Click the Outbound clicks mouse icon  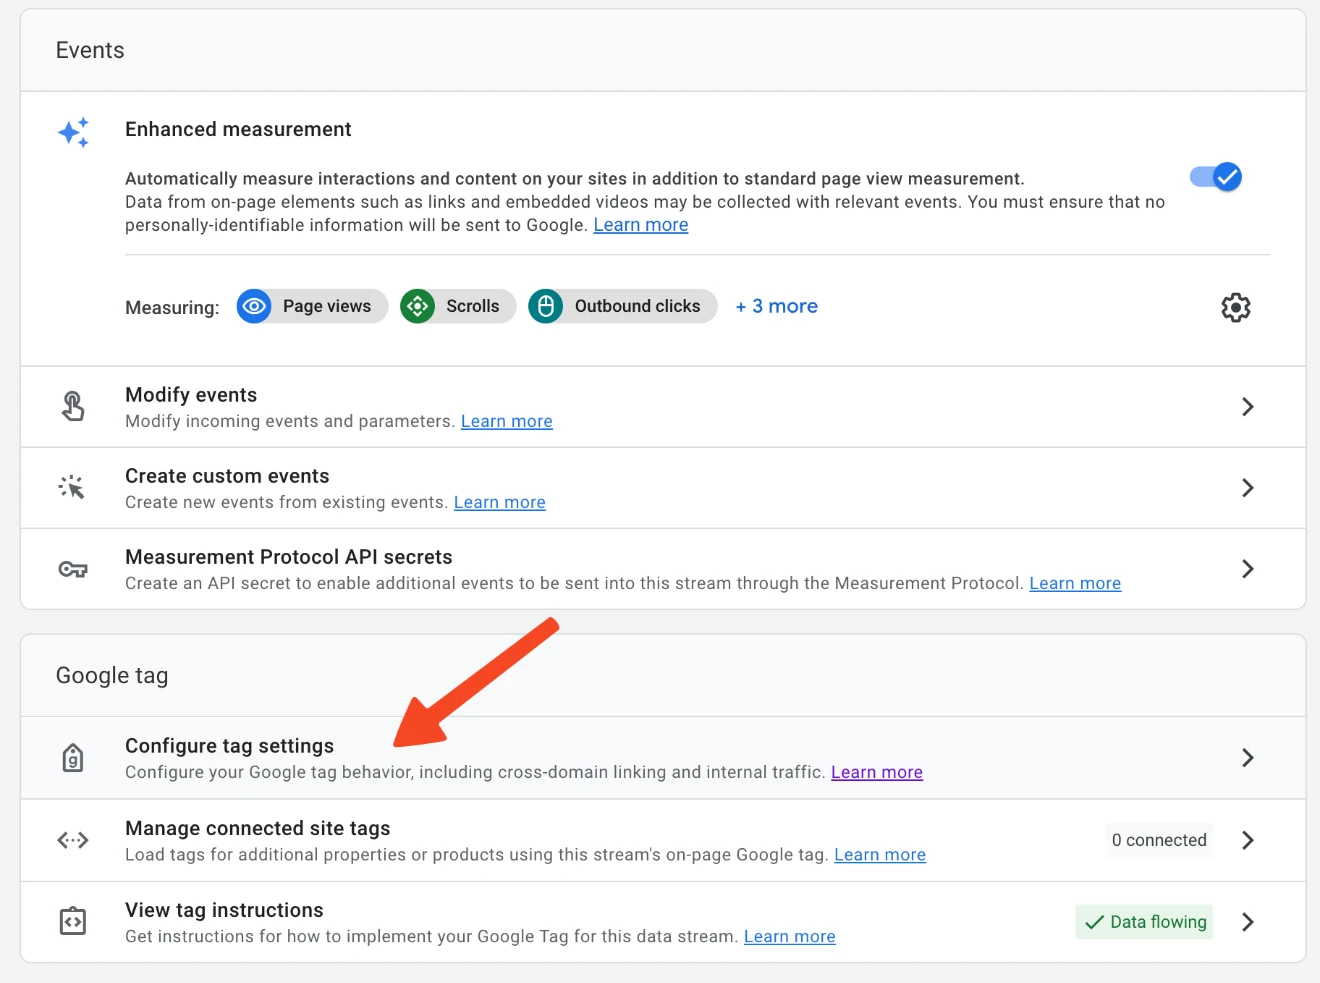545,306
